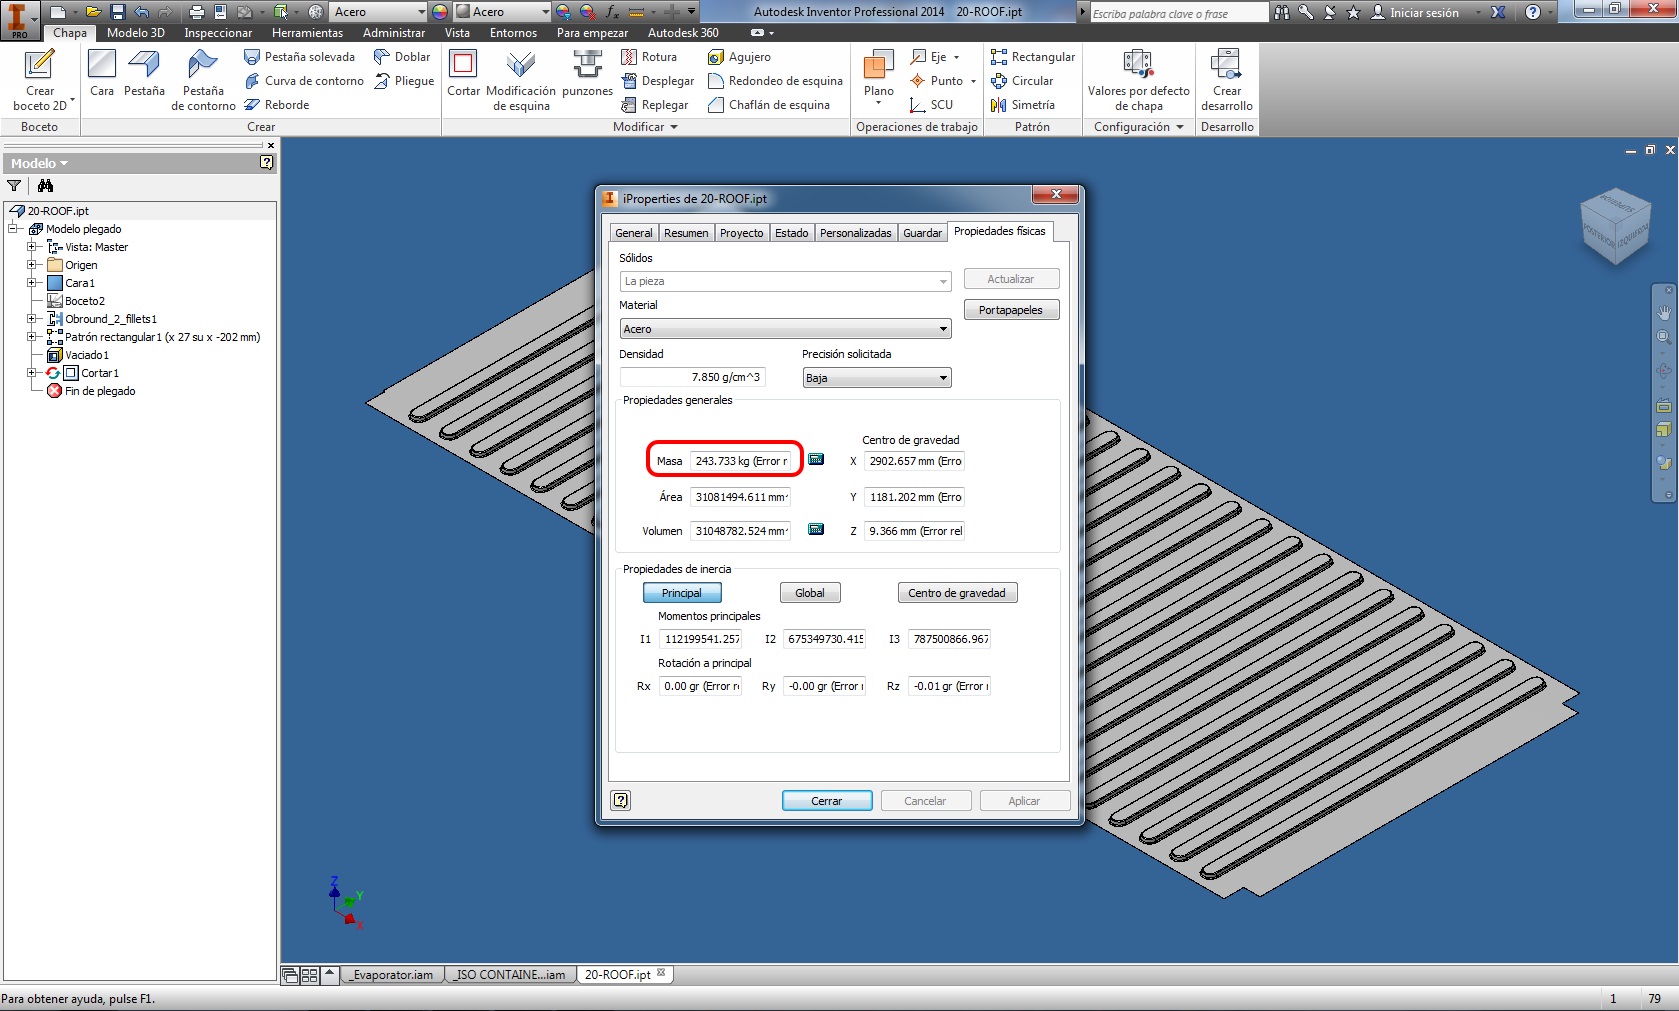Click the Desplegar unfold tool
1679x1011 pixels.
[x=658, y=81]
